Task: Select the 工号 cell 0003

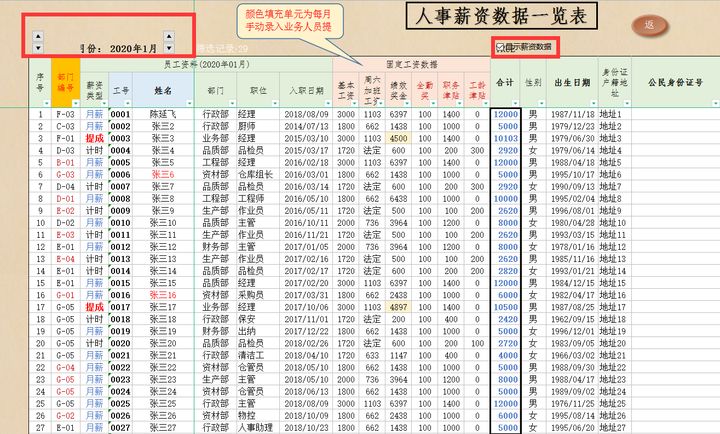Action: tap(120, 138)
